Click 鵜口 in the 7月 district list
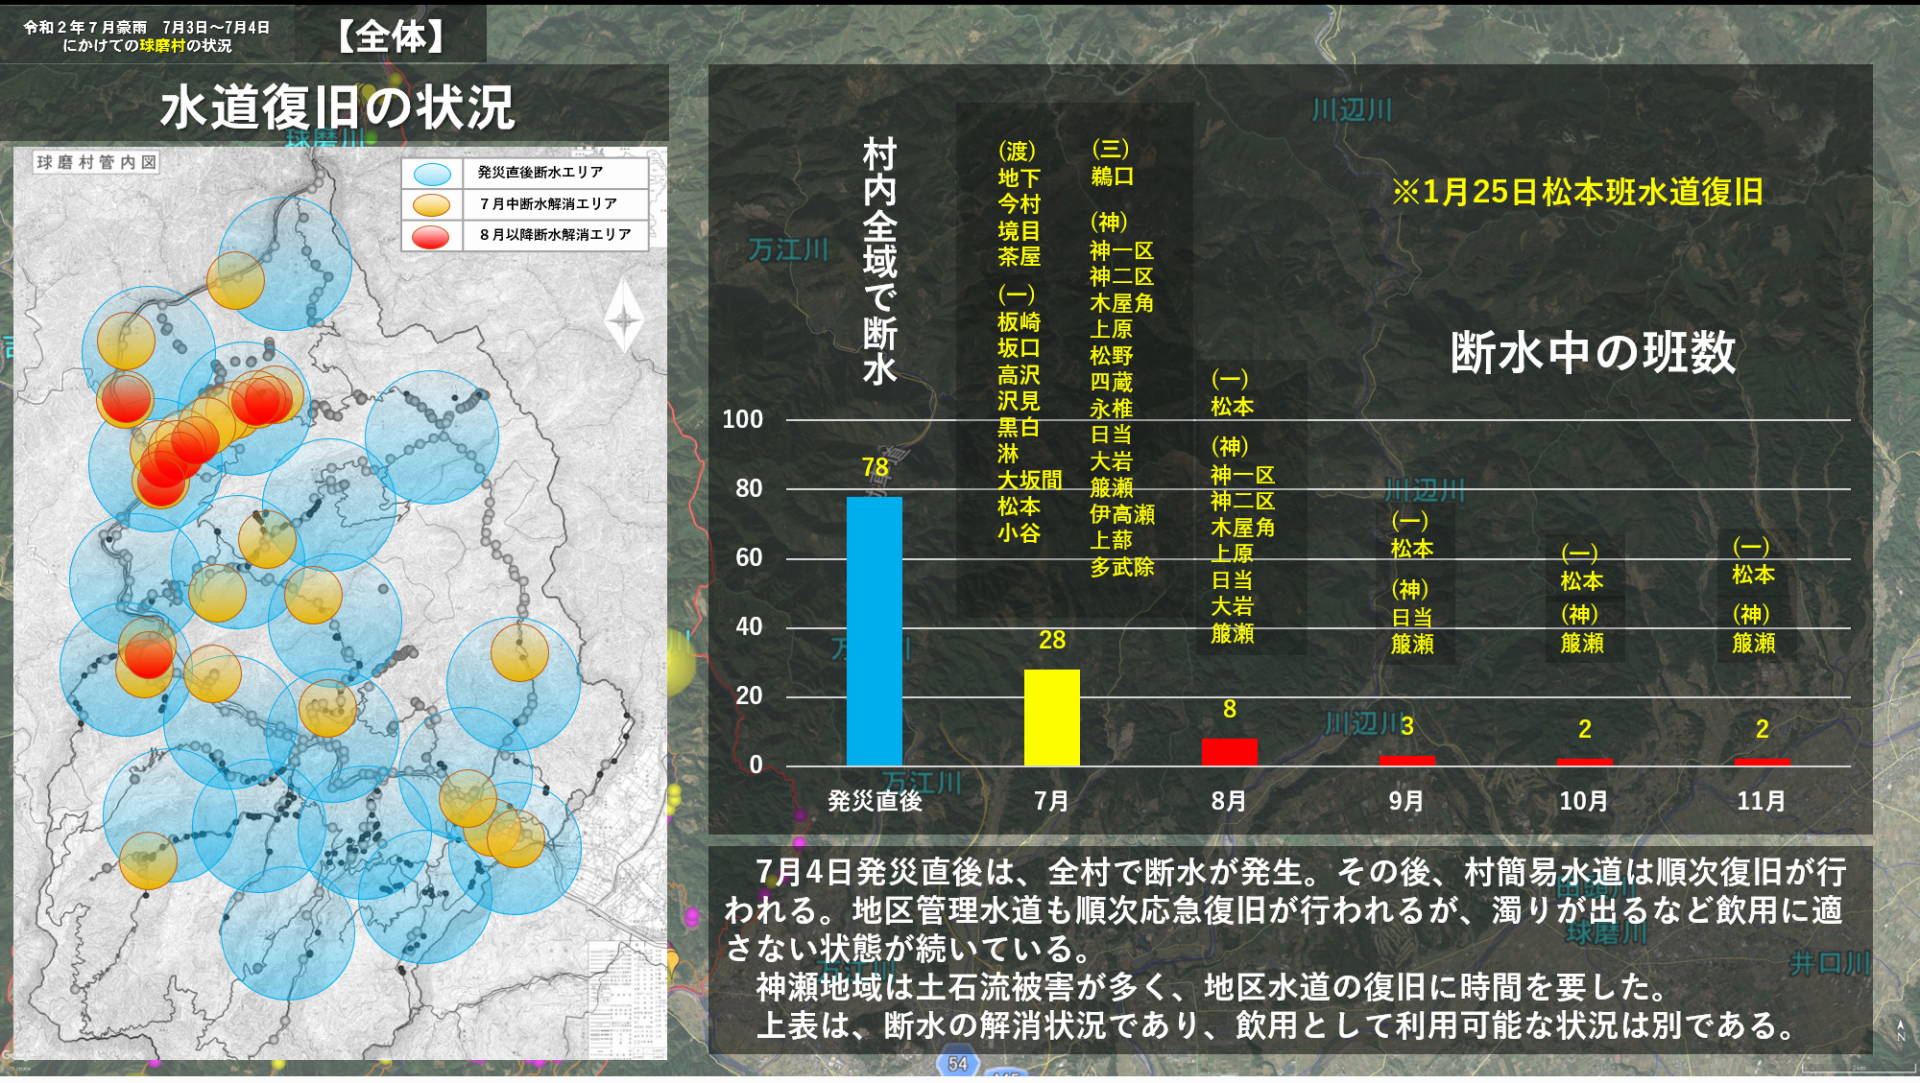1920x1083 pixels. coord(1112,177)
